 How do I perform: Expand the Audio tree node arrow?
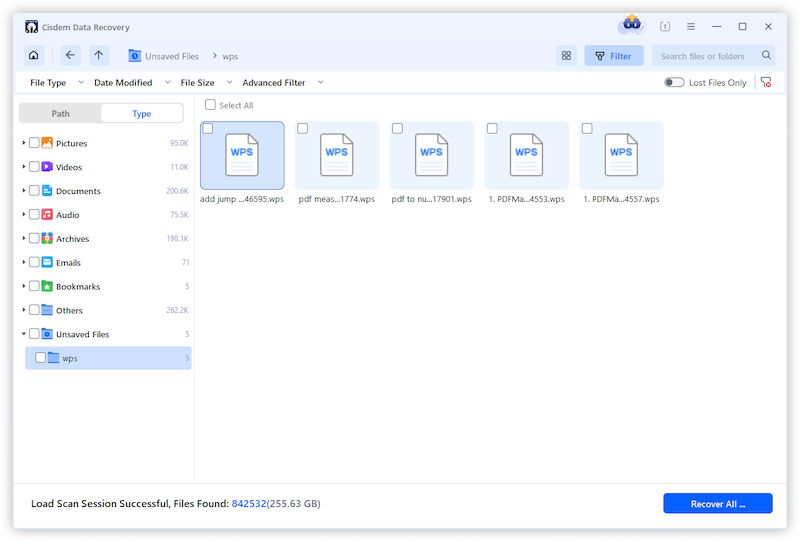pyautogui.click(x=23, y=214)
